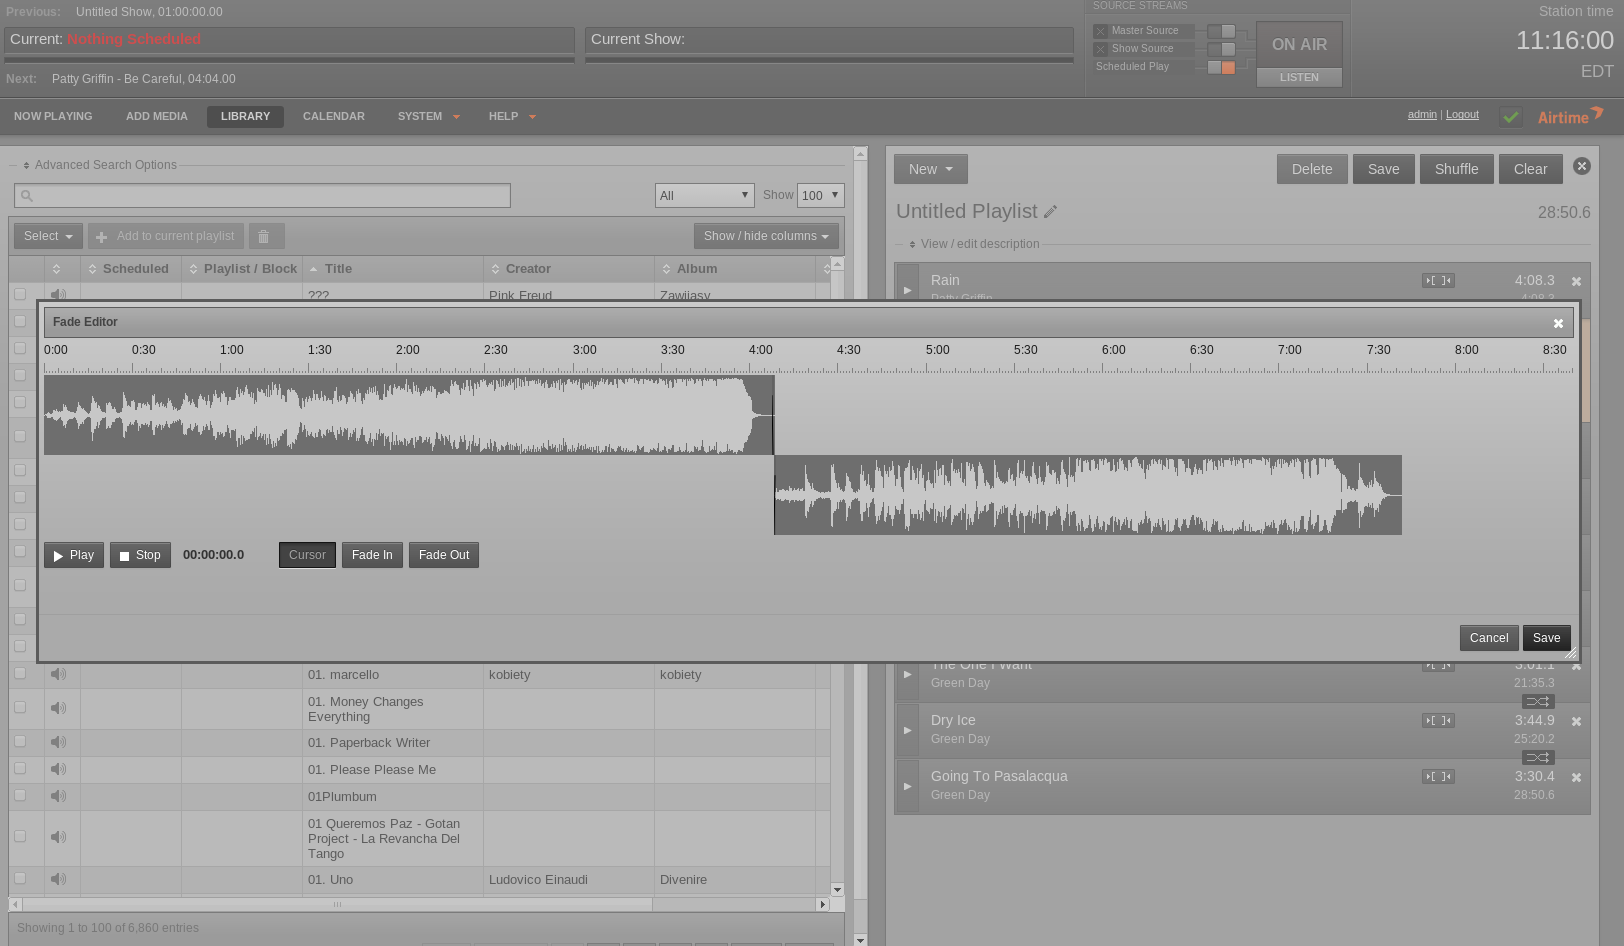Open cue editor for Dry Ice
This screenshot has height=946, width=1624.
[1439, 721]
